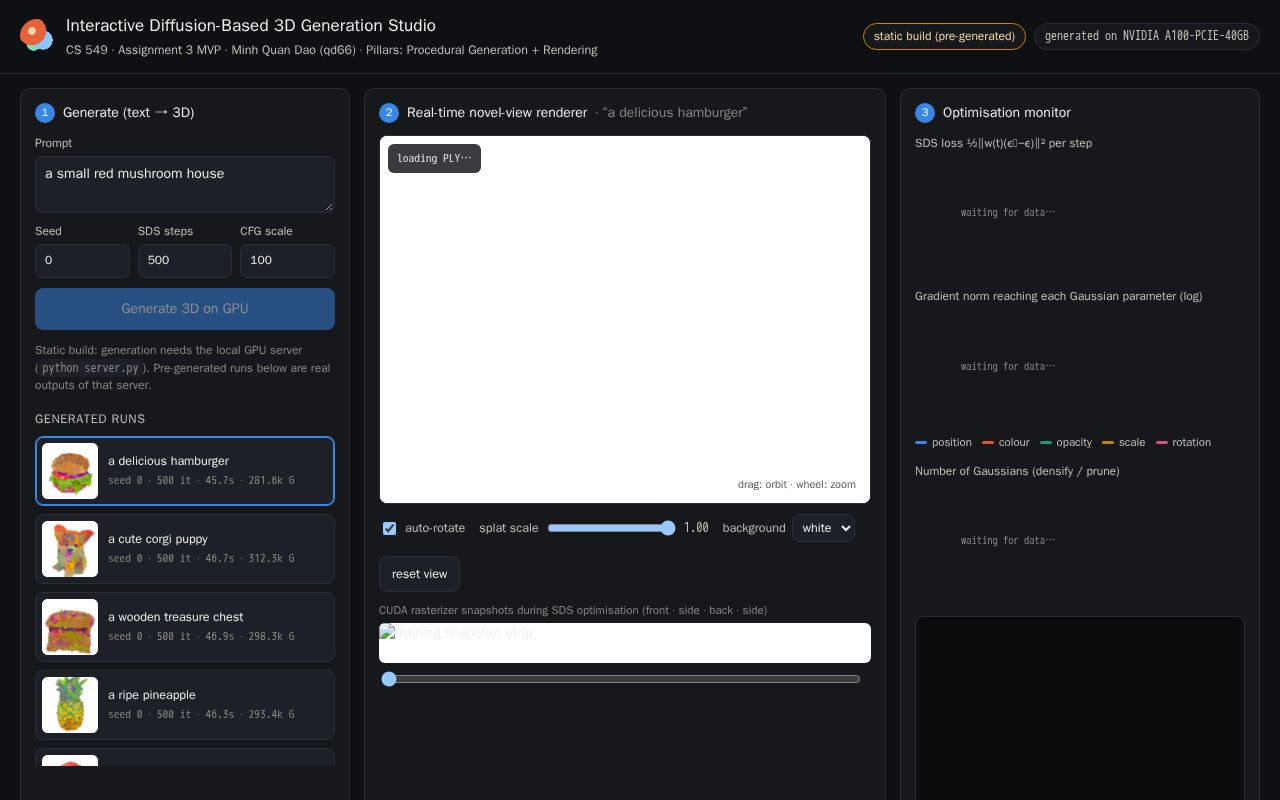Open the corgi puppy run thumbnail
This screenshot has height=800, width=1280.
tap(70, 549)
